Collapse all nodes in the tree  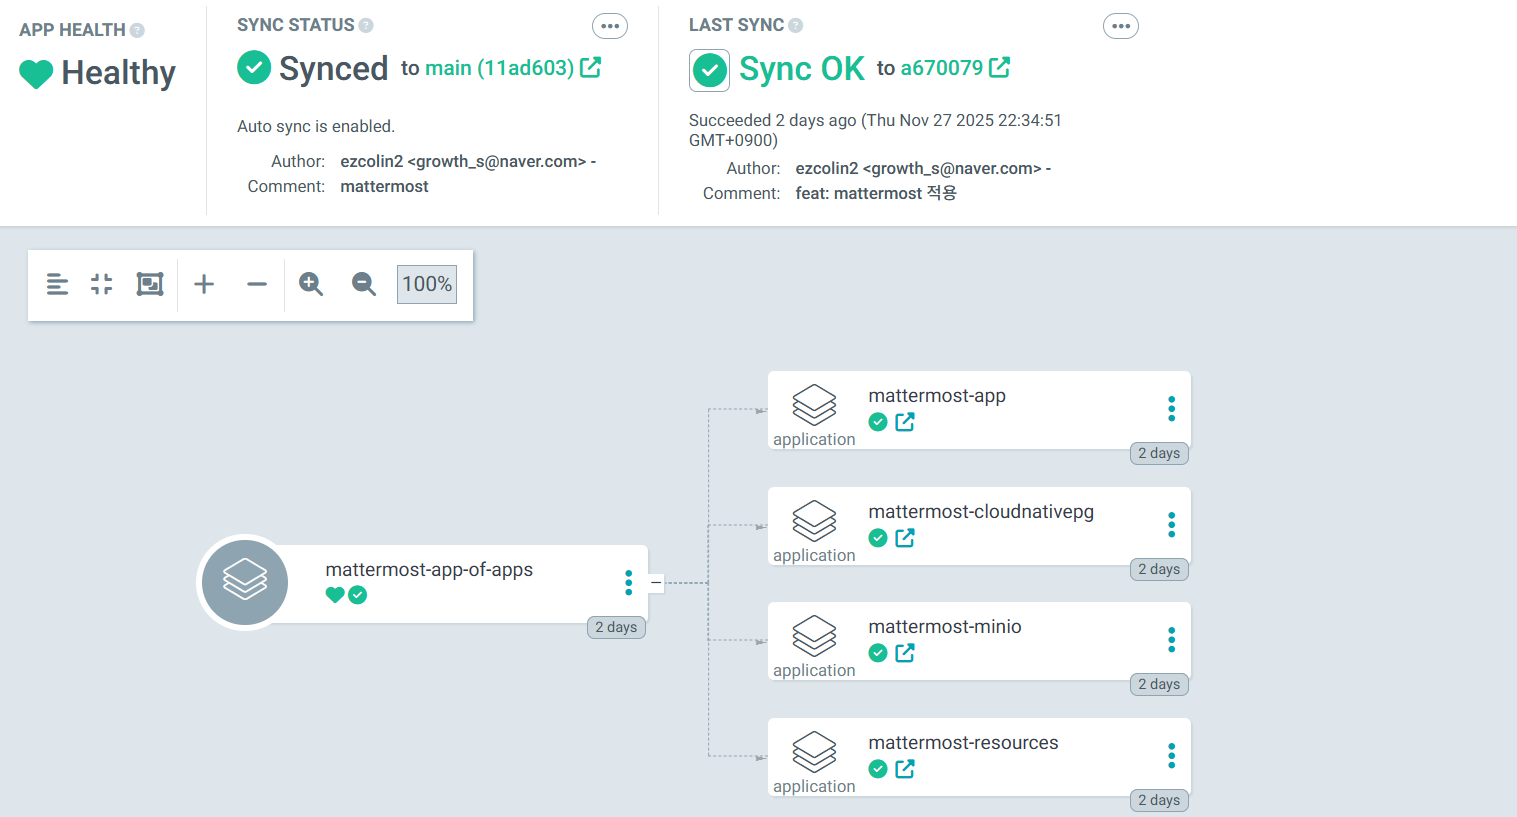click(102, 284)
